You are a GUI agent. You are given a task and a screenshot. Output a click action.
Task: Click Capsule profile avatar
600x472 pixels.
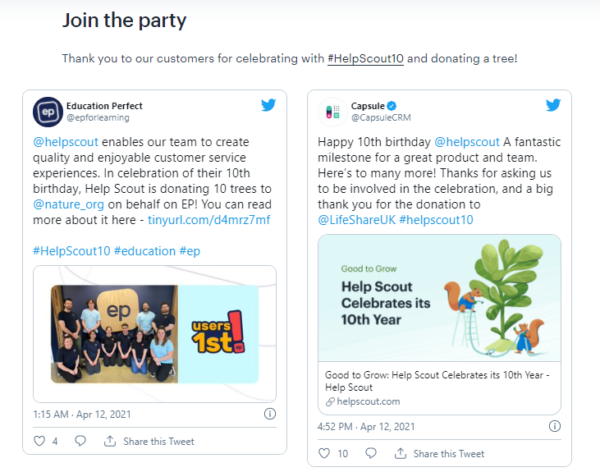[x=333, y=112]
